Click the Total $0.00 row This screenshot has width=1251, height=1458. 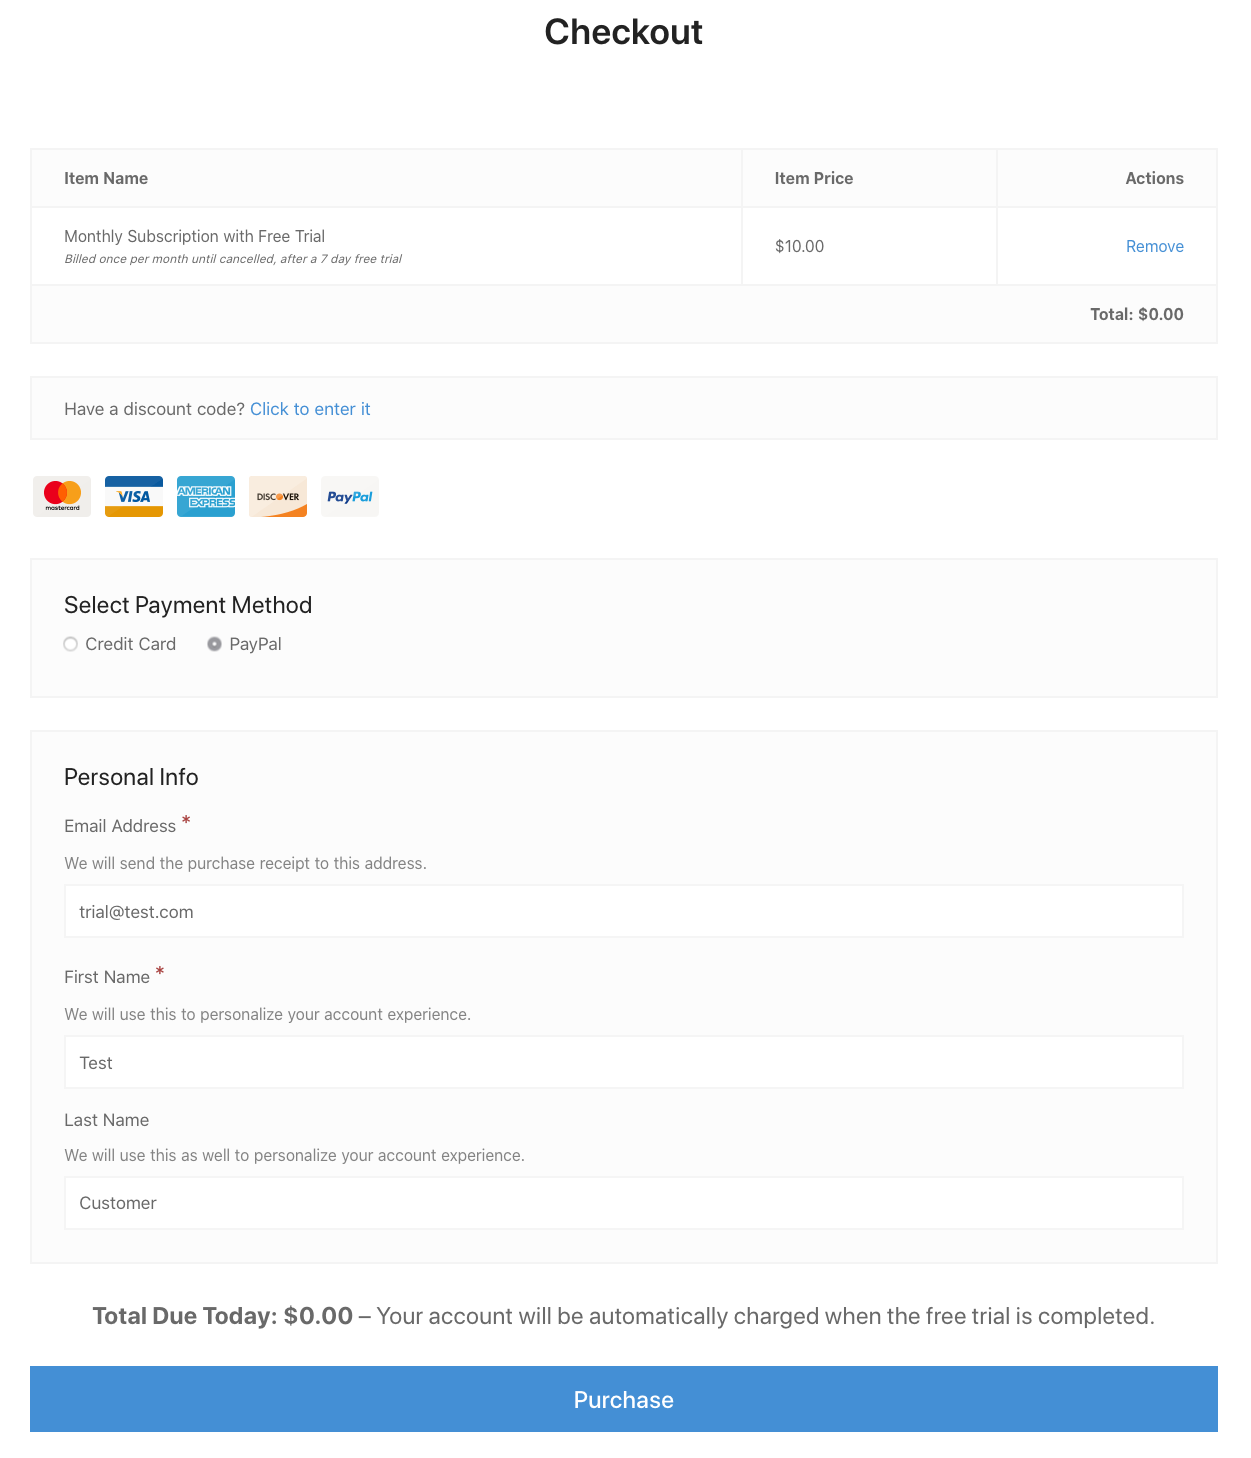(x=1136, y=314)
